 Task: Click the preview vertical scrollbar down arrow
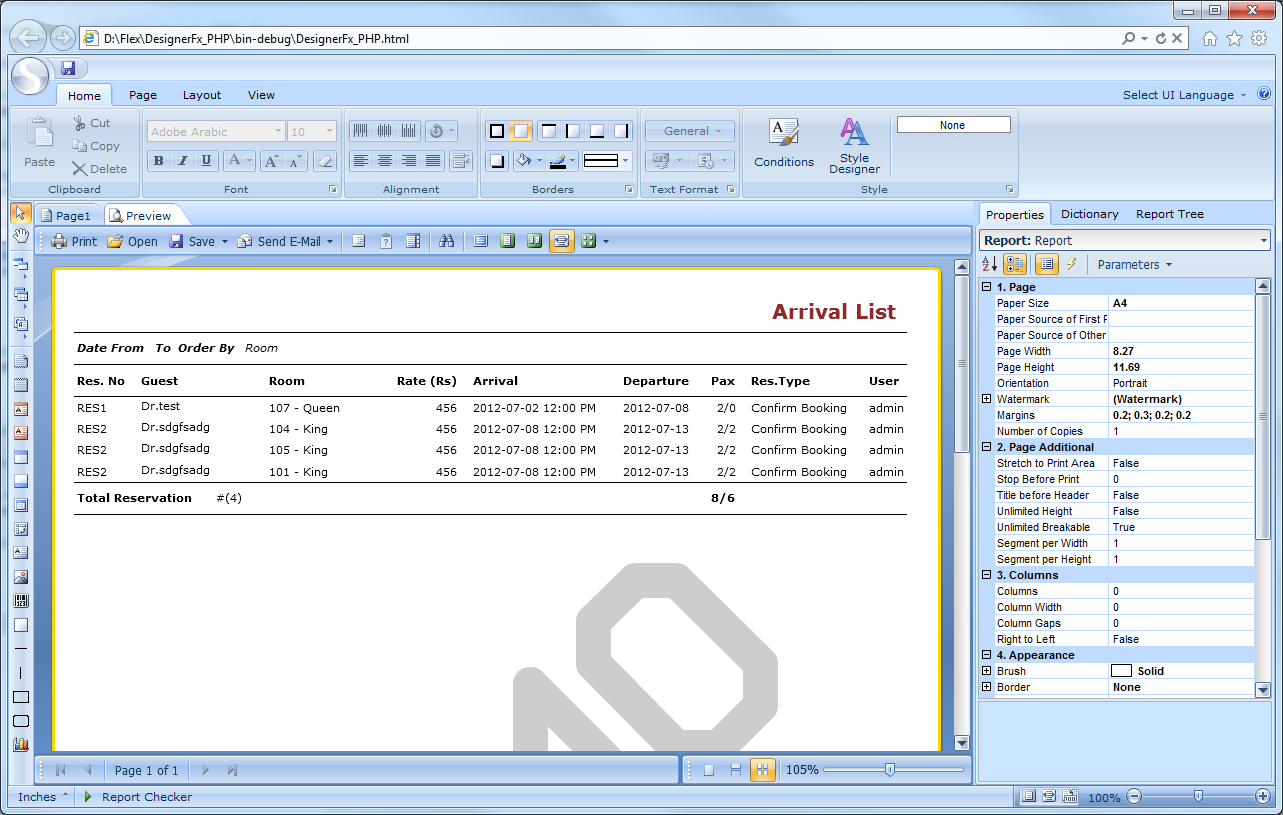point(962,743)
